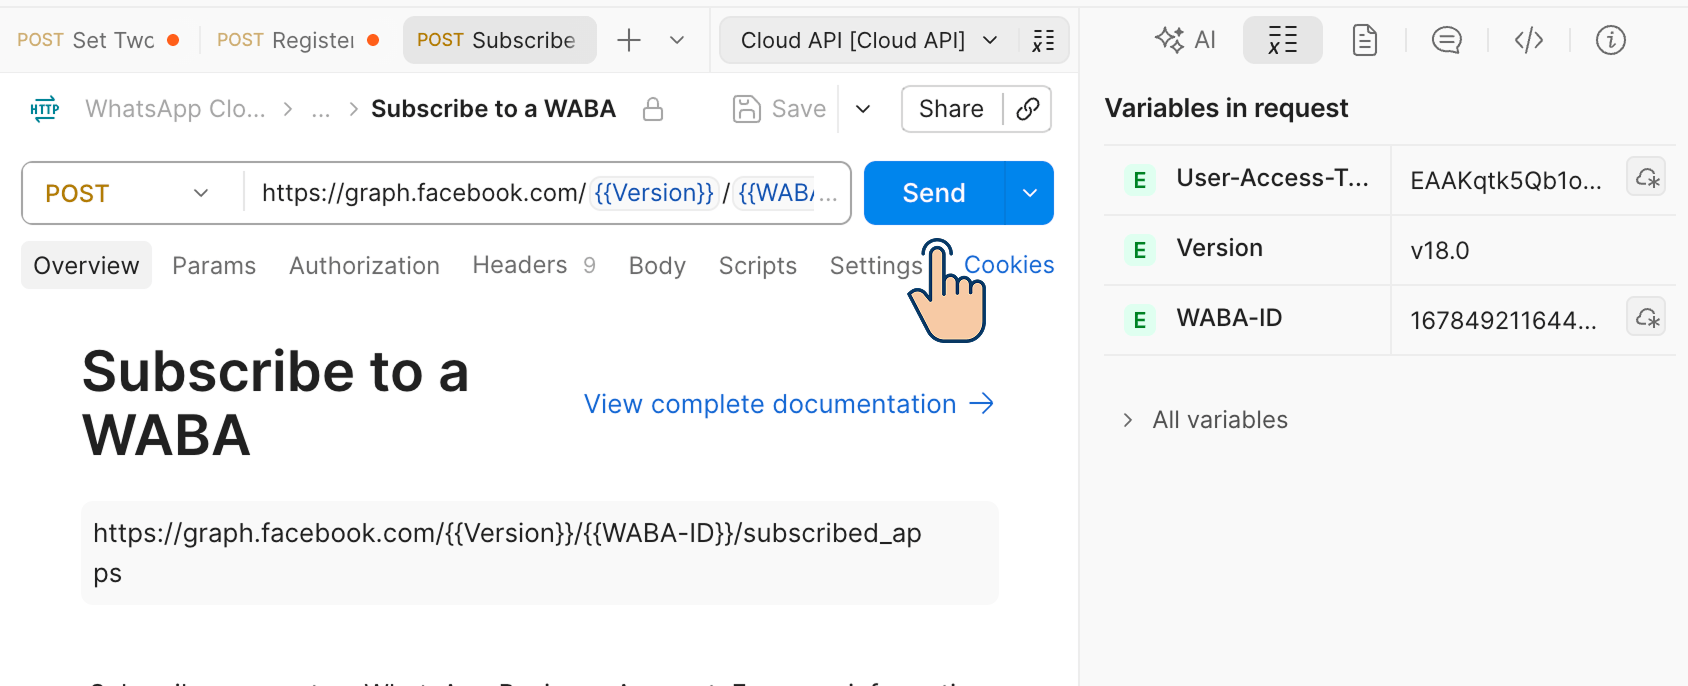
Task: Copy request link with chain icon
Action: coord(1027,109)
